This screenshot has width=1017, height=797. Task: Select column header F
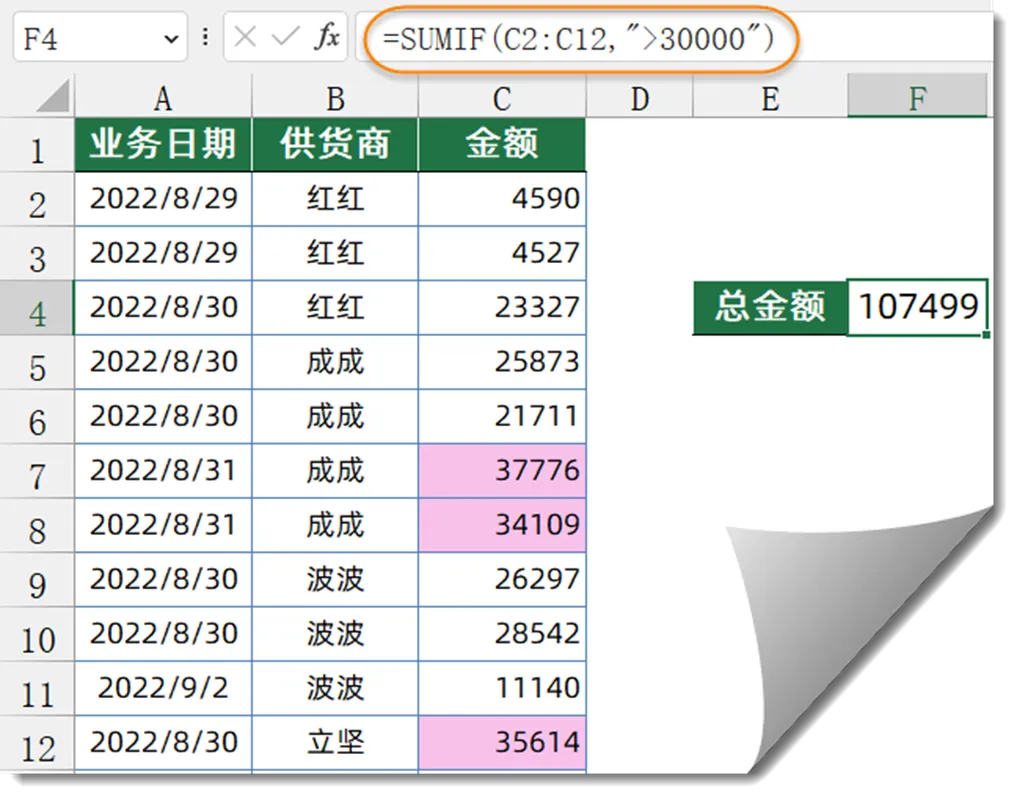coord(918,97)
